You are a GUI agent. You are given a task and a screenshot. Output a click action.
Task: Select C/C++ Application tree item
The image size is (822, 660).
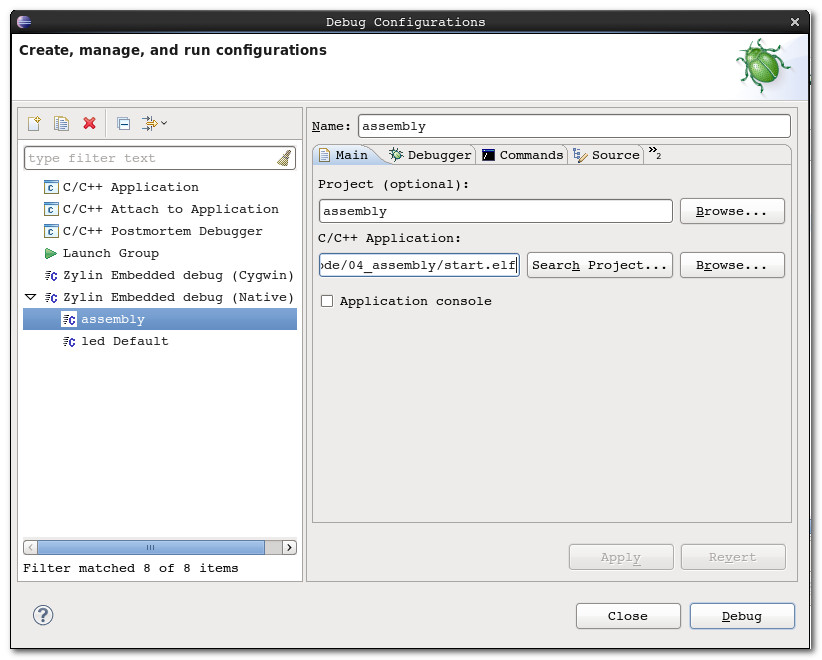131,187
